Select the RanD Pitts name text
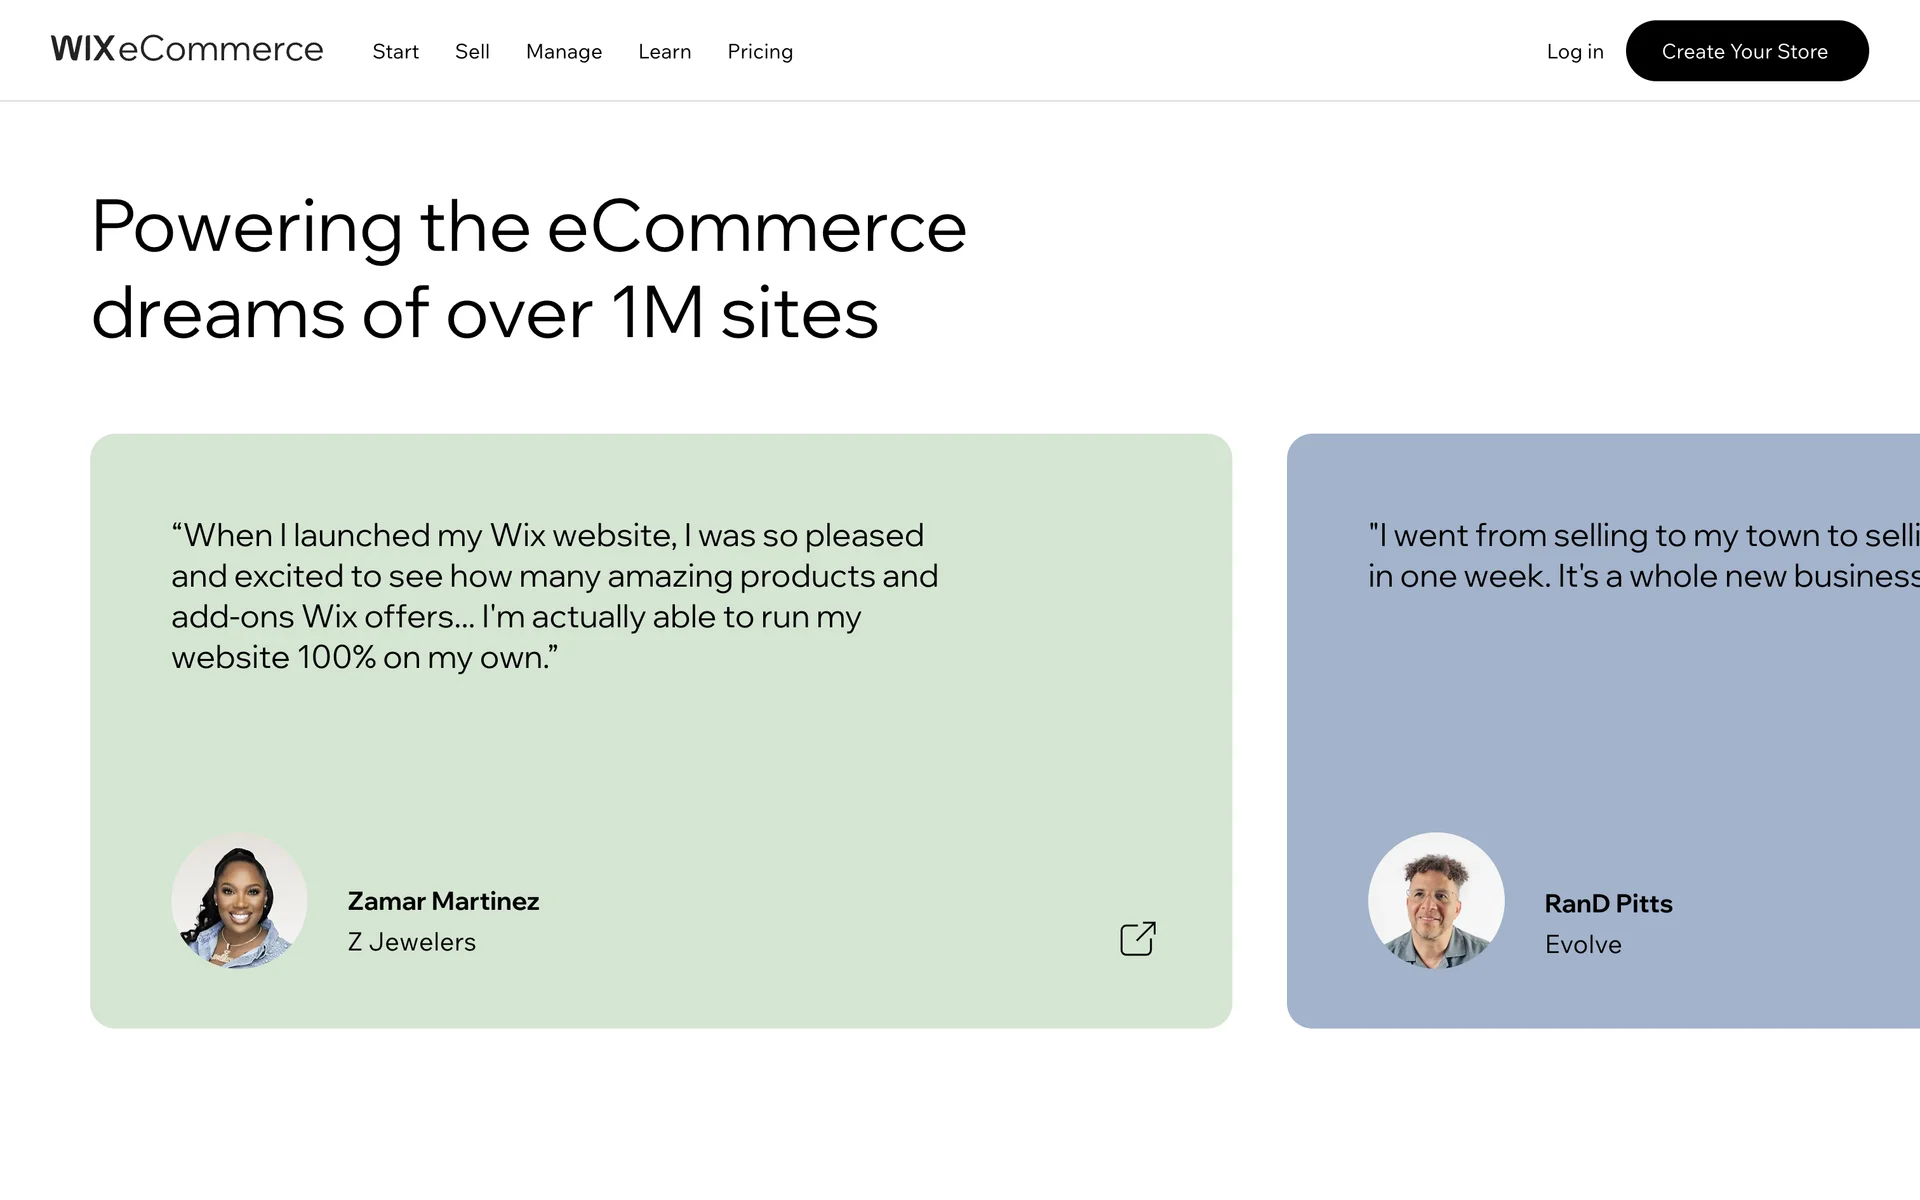The image size is (1920, 1200). [x=1608, y=904]
